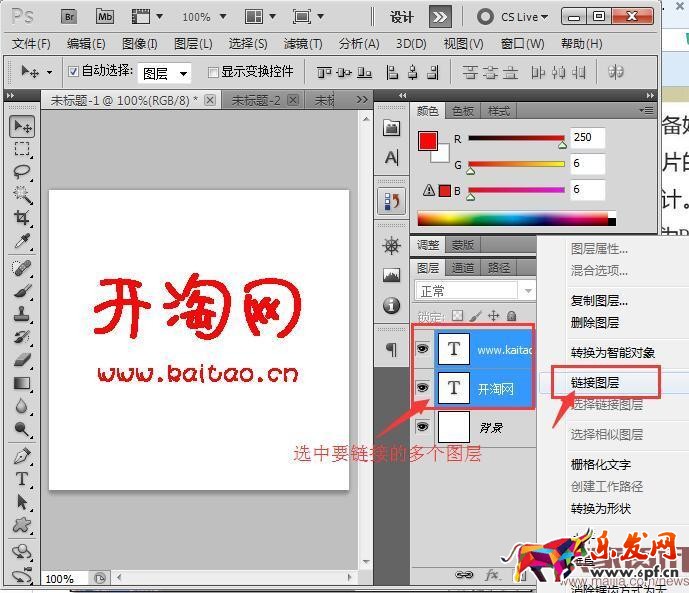This screenshot has height=593, width=689.
Task: Choose 删除图层 in context menu
Action: click(595, 323)
